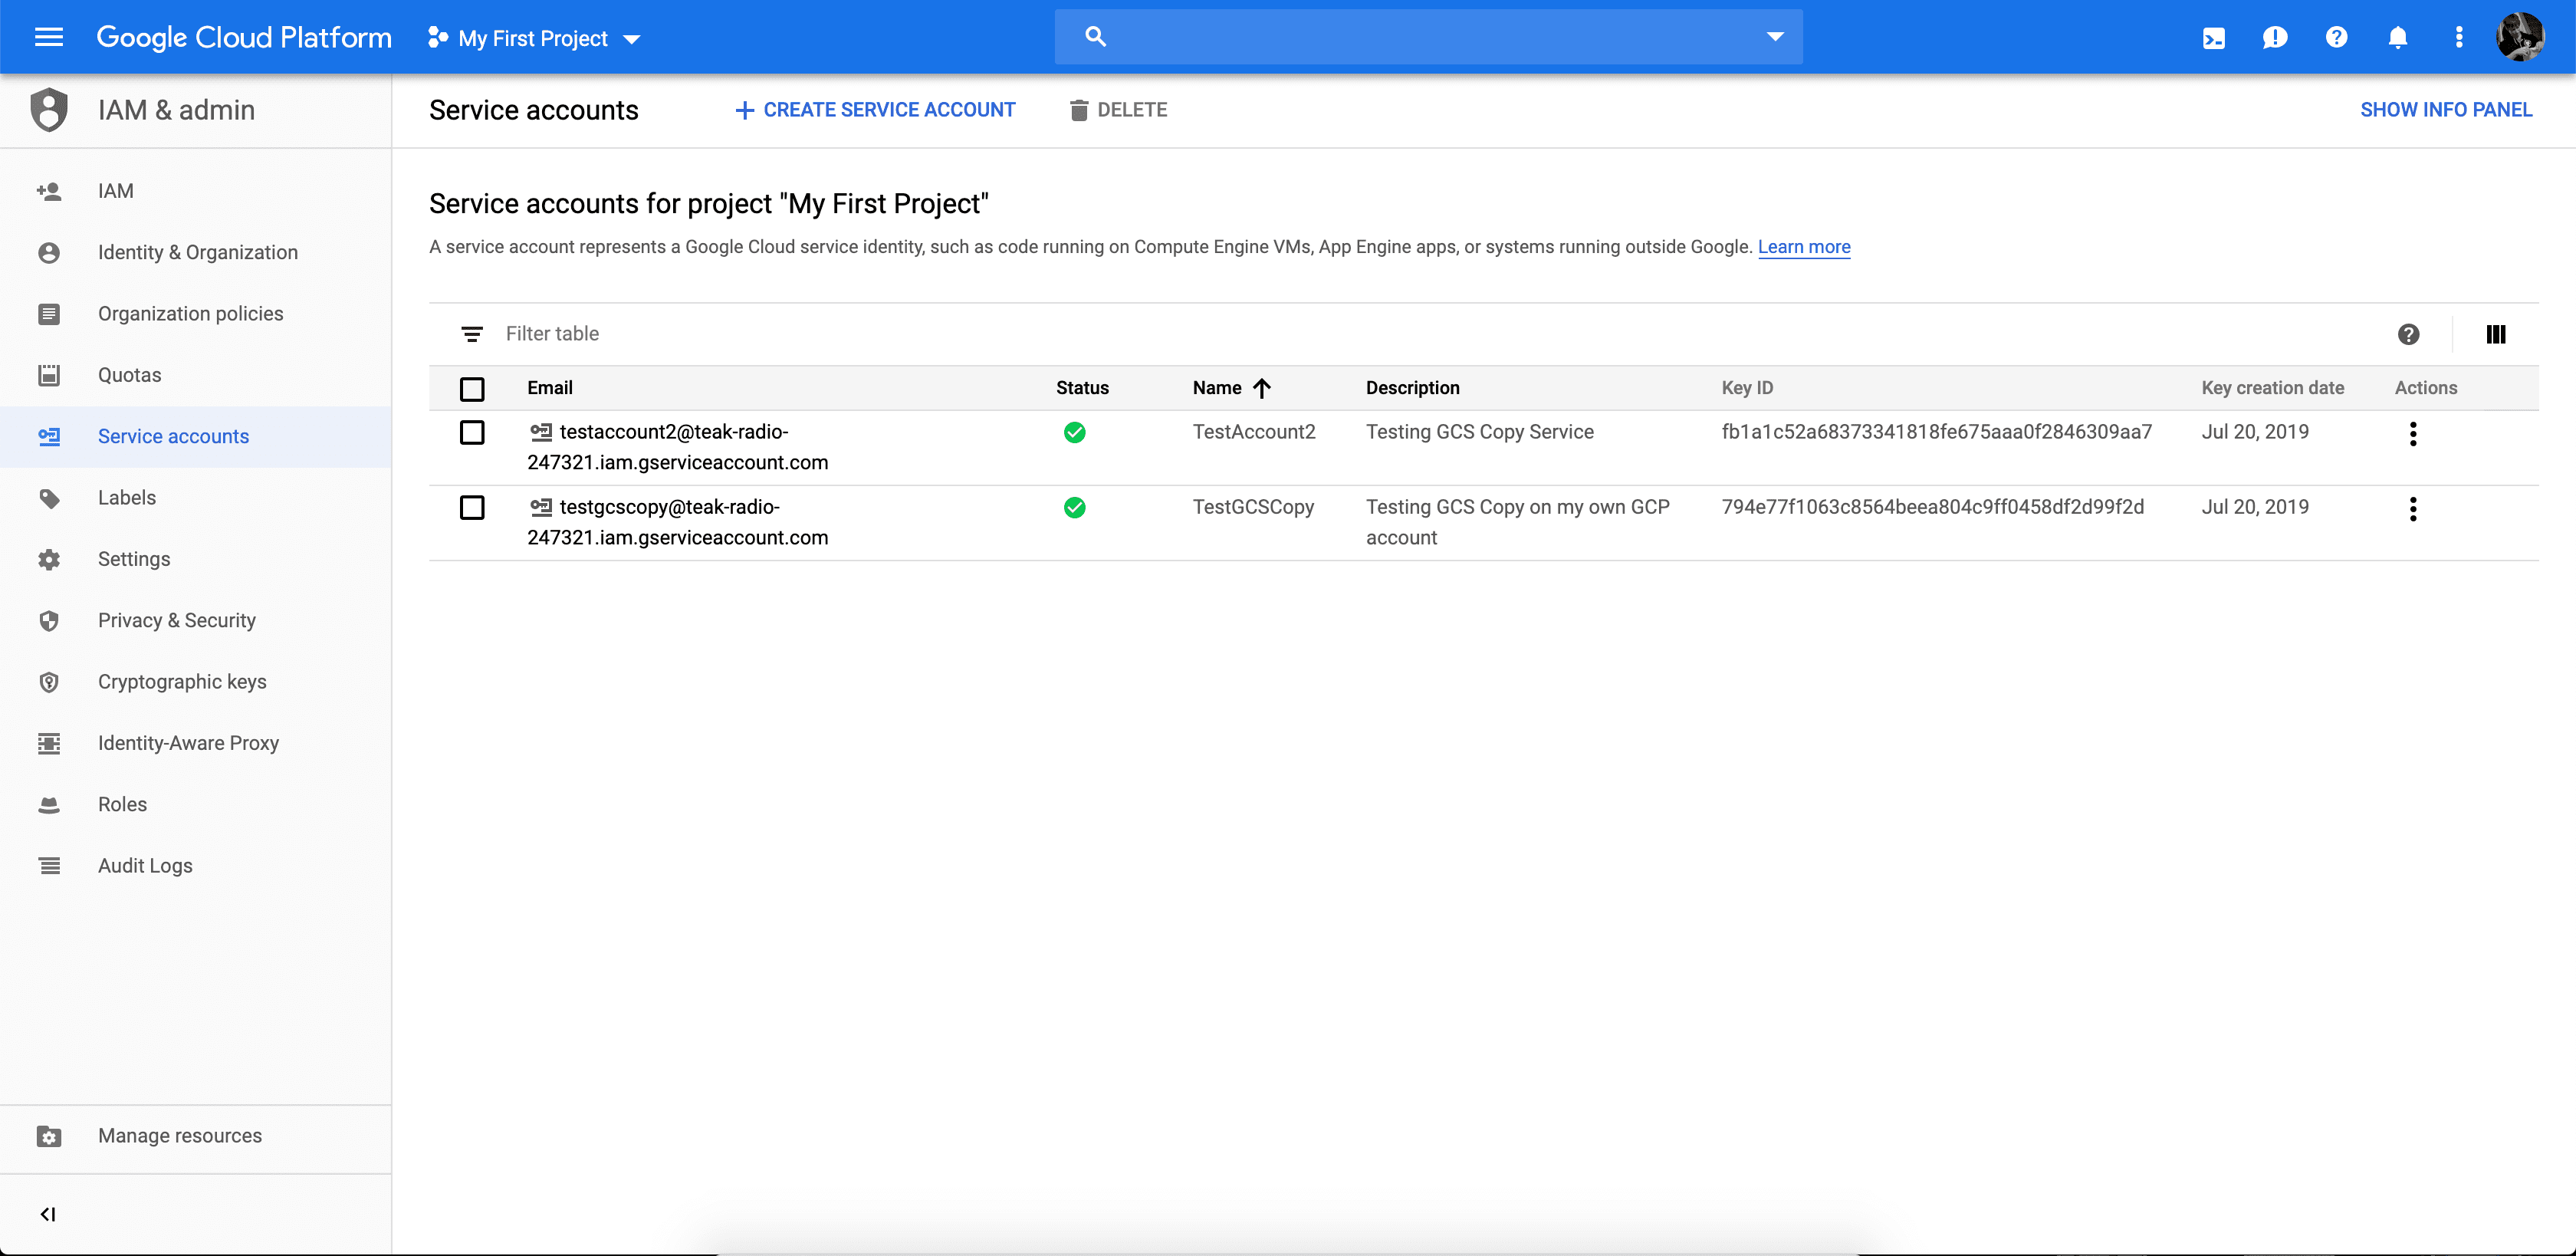Click the table help circle icon
The height and width of the screenshot is (1256, 2576).
2409,334
